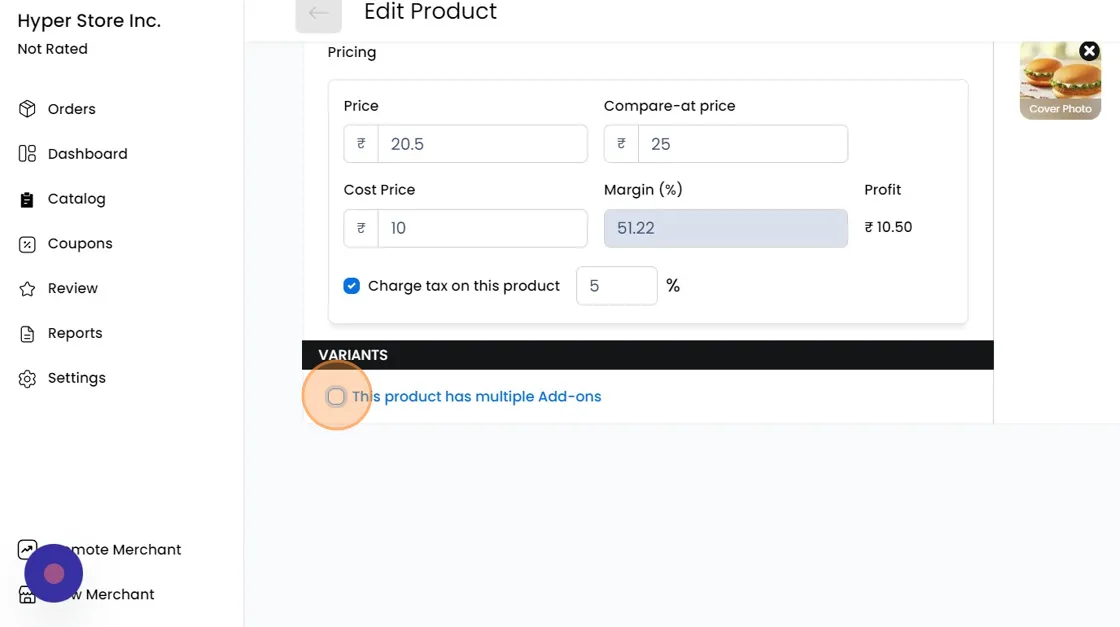Click the Catalog clipboard icon
1120x627 pixels.
(27, 199)
